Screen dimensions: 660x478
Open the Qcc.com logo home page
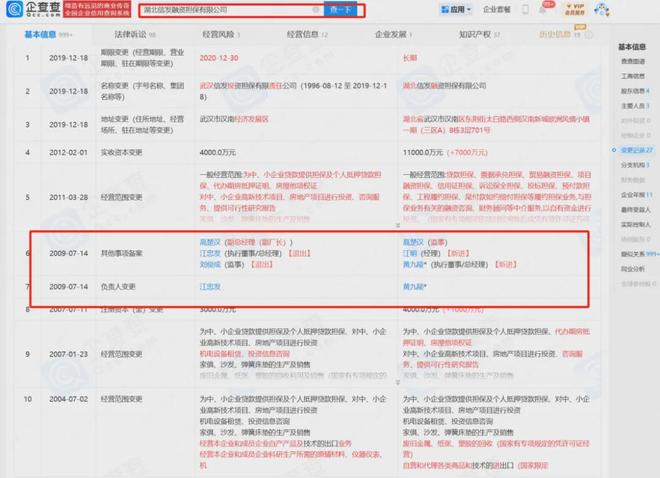pos(33,9)
